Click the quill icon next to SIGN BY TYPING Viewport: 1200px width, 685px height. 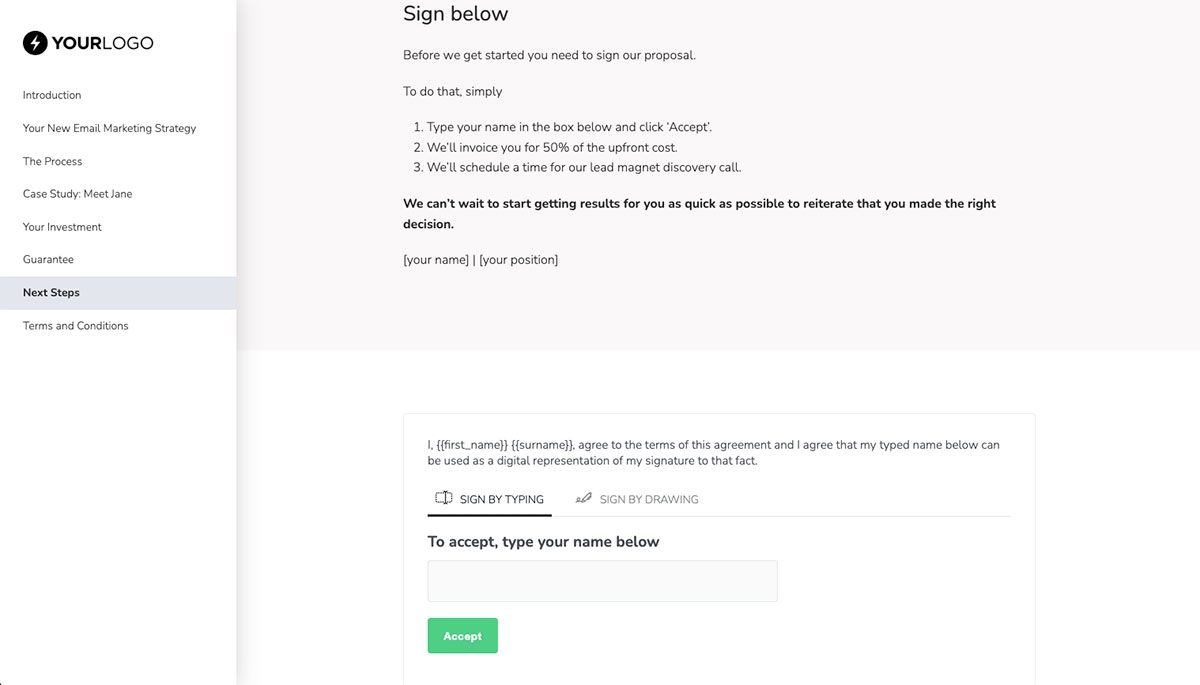pyautogui.click(x=442, y=498)
